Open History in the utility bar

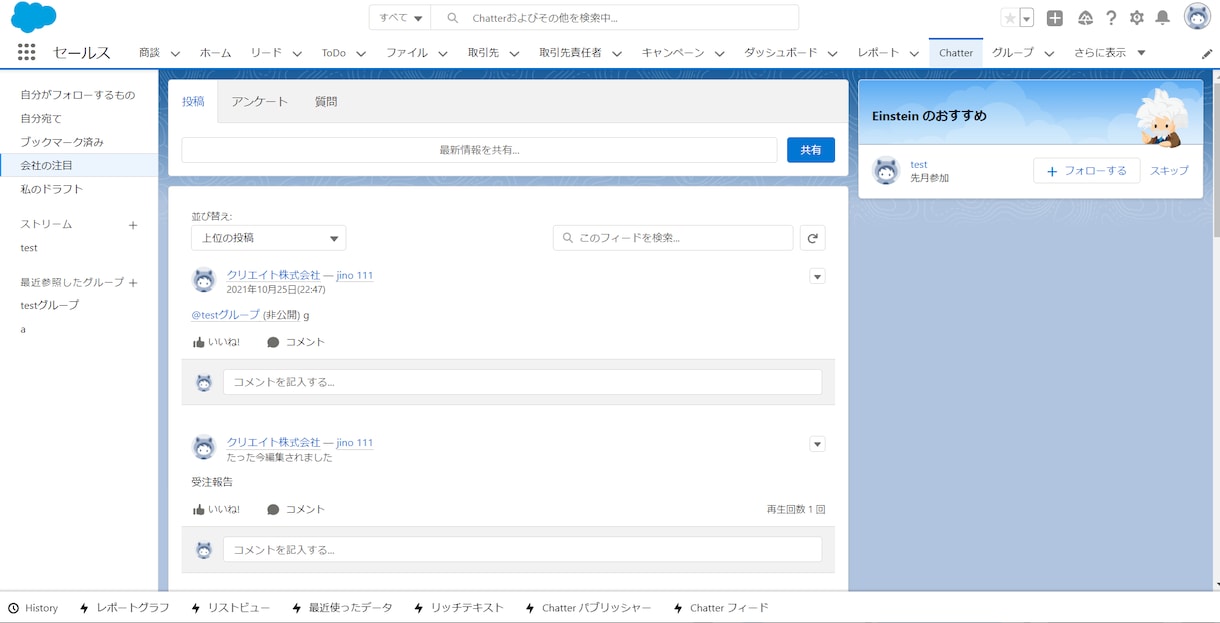33,608
